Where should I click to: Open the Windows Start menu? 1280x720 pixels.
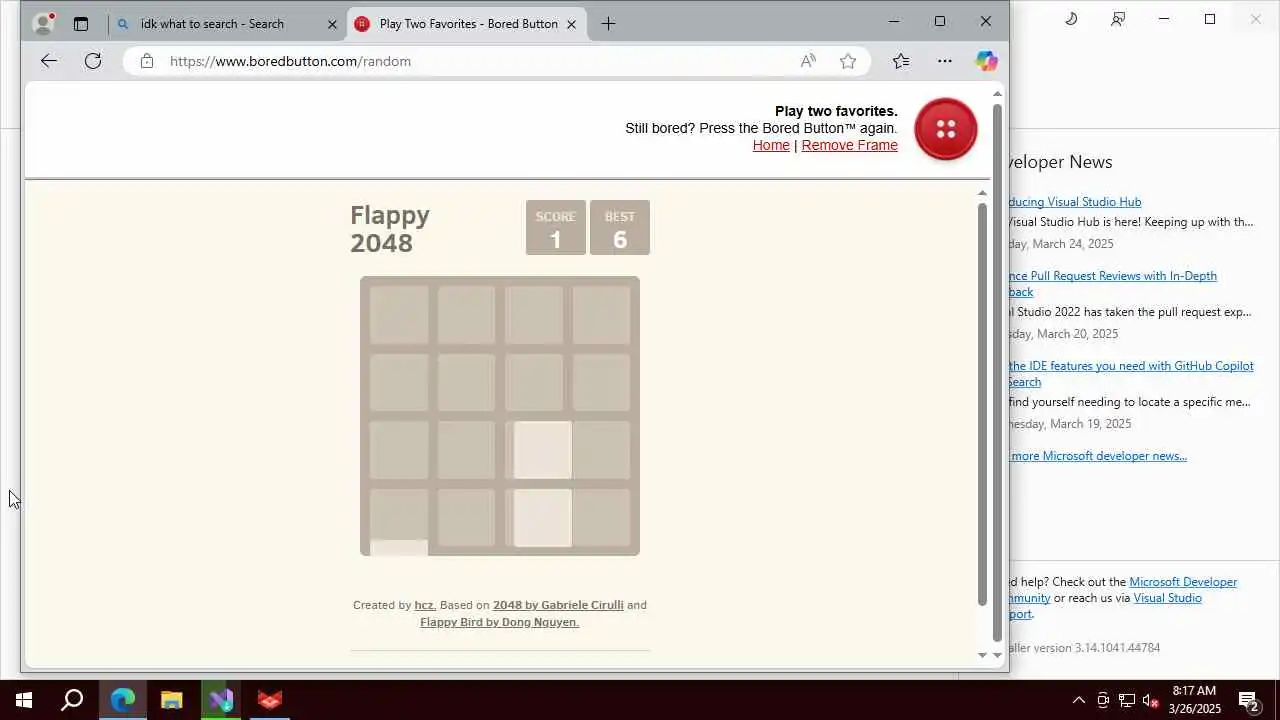(24, 700)
